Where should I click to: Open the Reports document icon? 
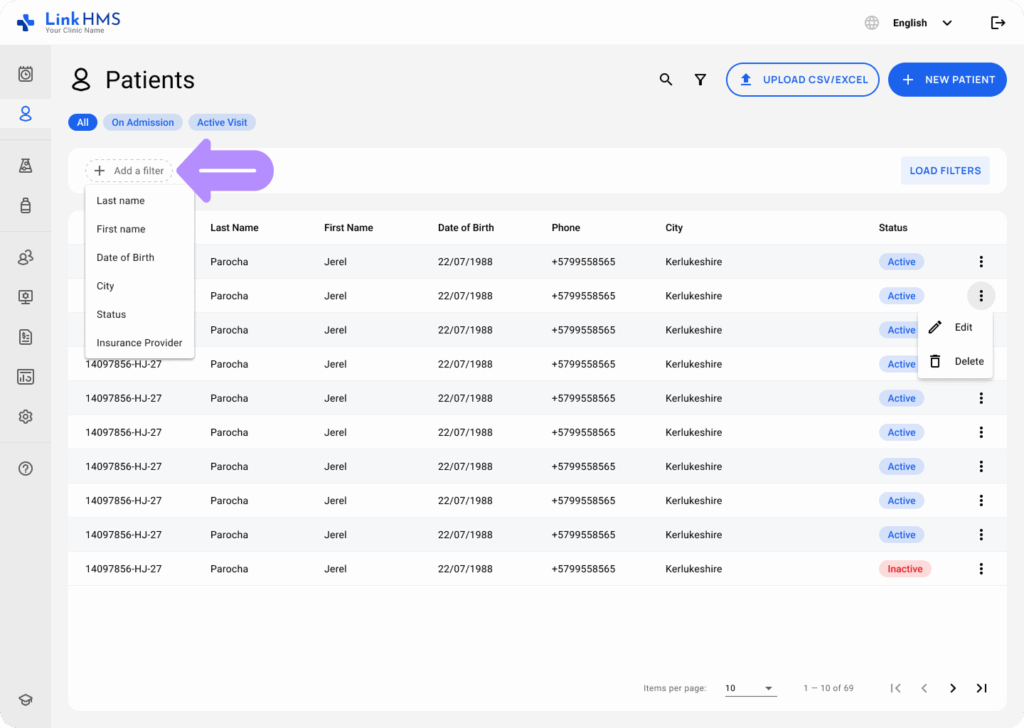point(27,337)
